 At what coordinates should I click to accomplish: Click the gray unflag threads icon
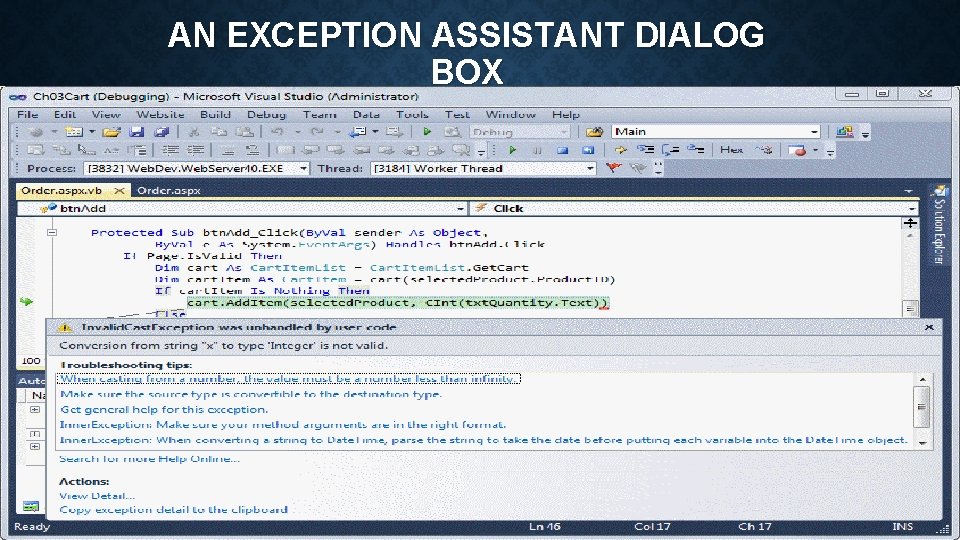(x=637, y=168)
